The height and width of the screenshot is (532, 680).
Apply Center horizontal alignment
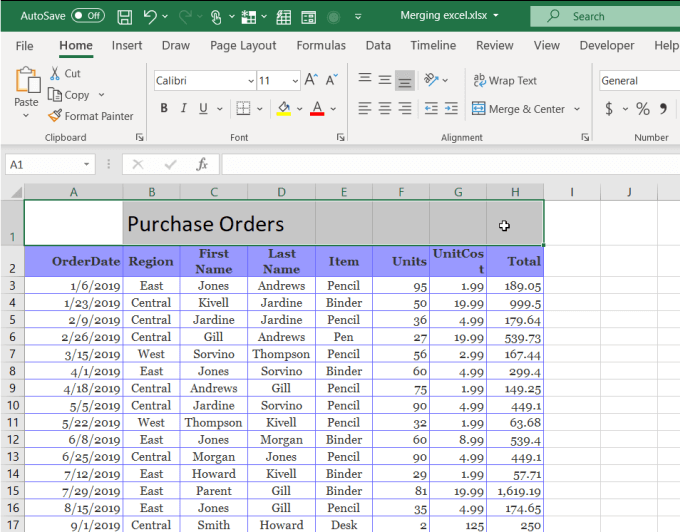click(x=384, y=109)
